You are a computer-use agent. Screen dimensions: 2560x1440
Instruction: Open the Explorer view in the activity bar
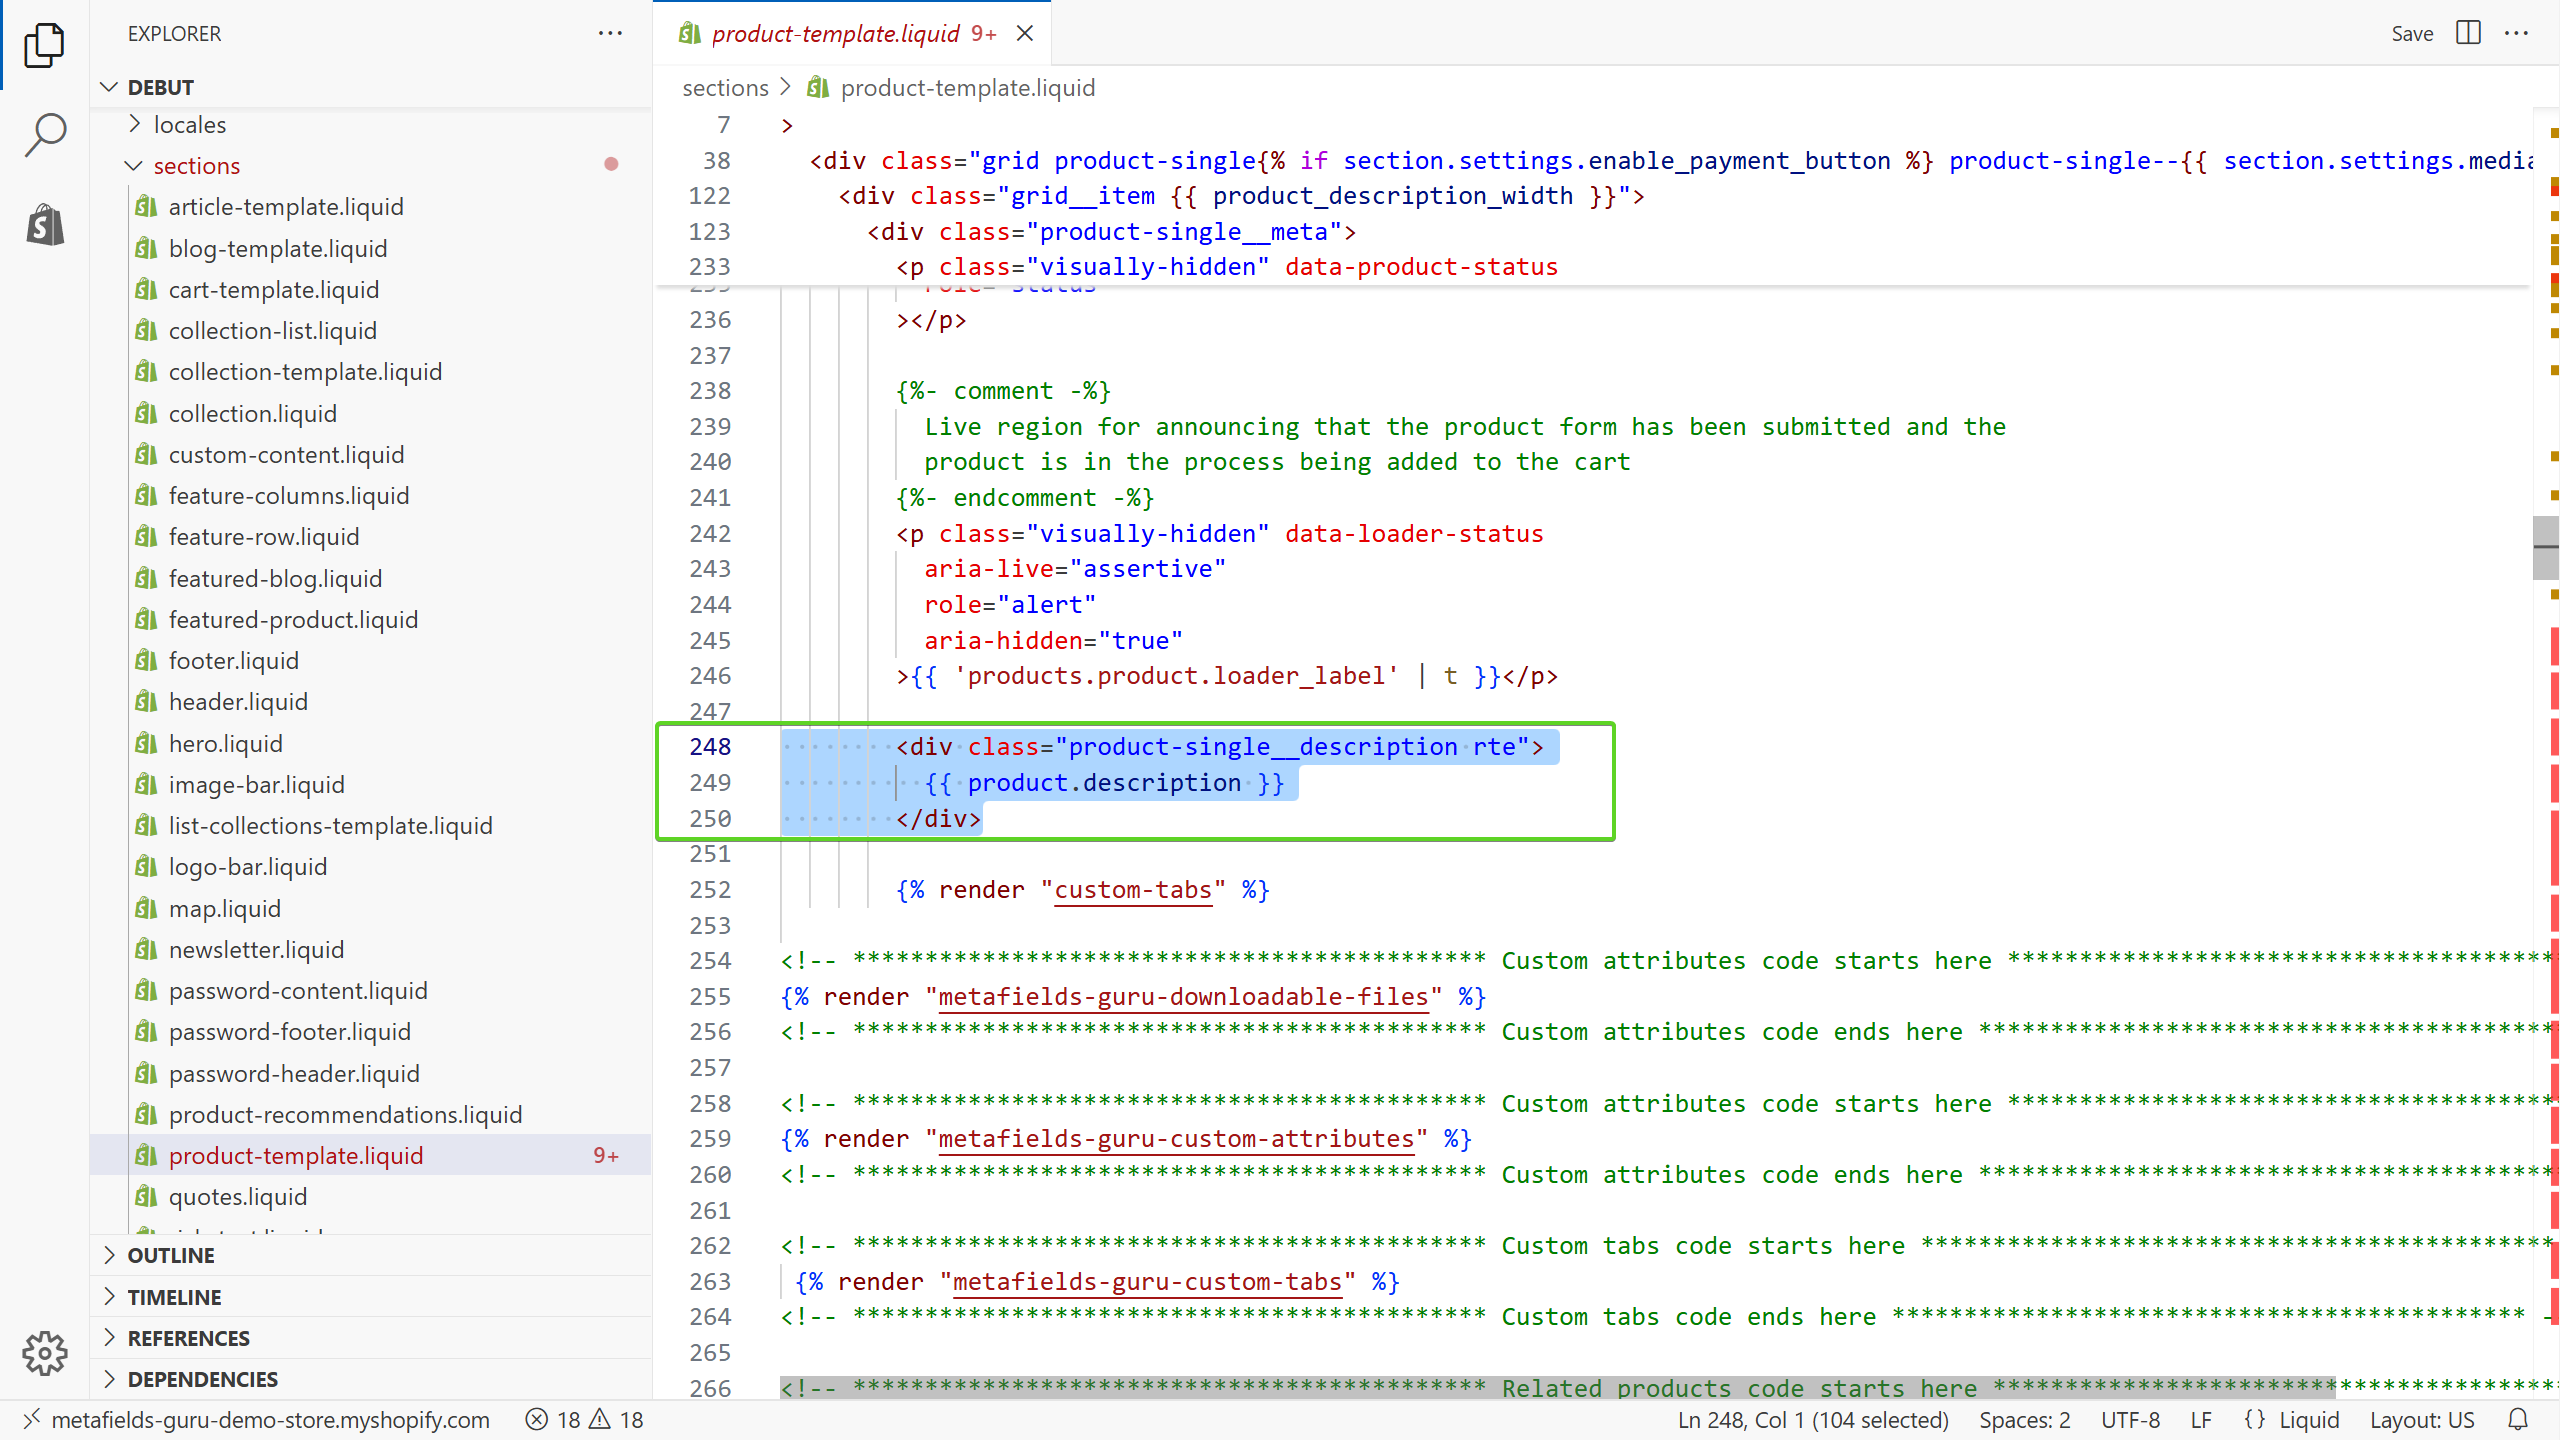point(44,45)
